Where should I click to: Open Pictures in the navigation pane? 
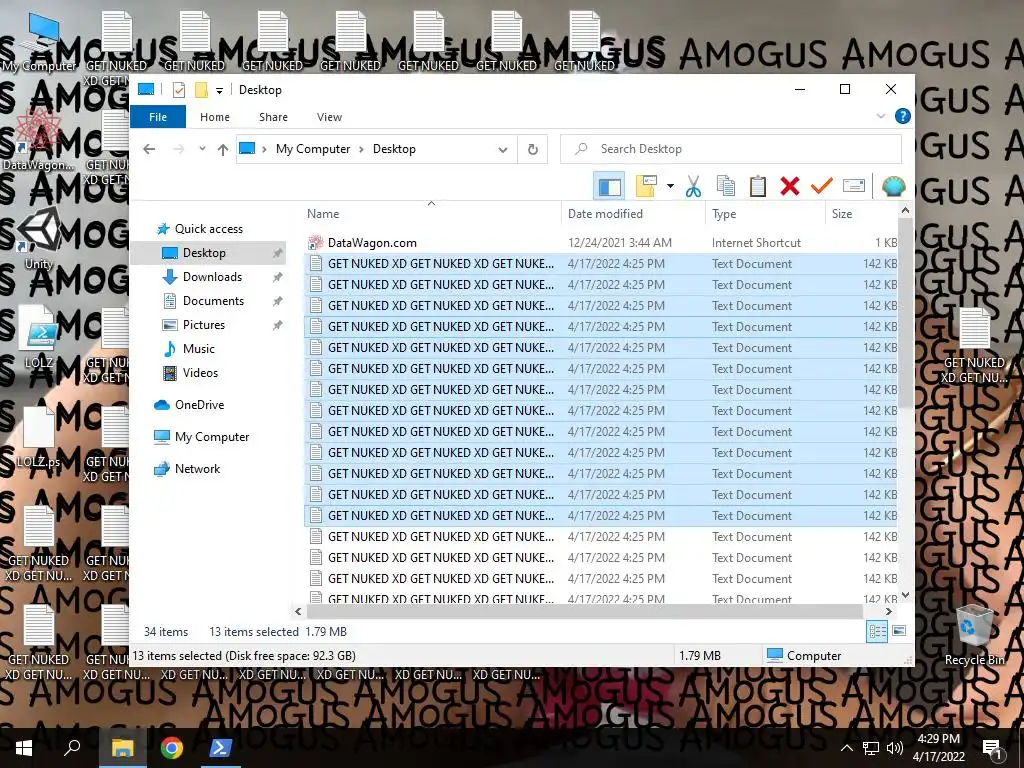coord(204,325)
